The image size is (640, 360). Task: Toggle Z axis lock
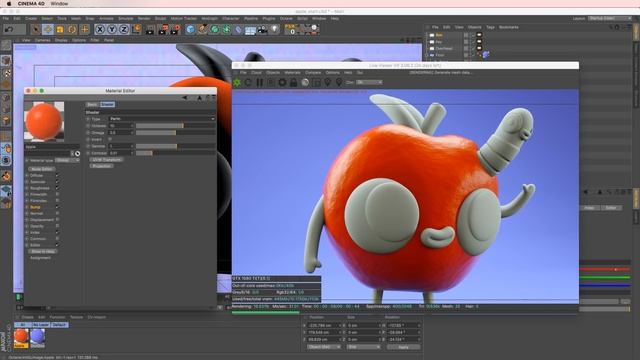coord(124,29)
